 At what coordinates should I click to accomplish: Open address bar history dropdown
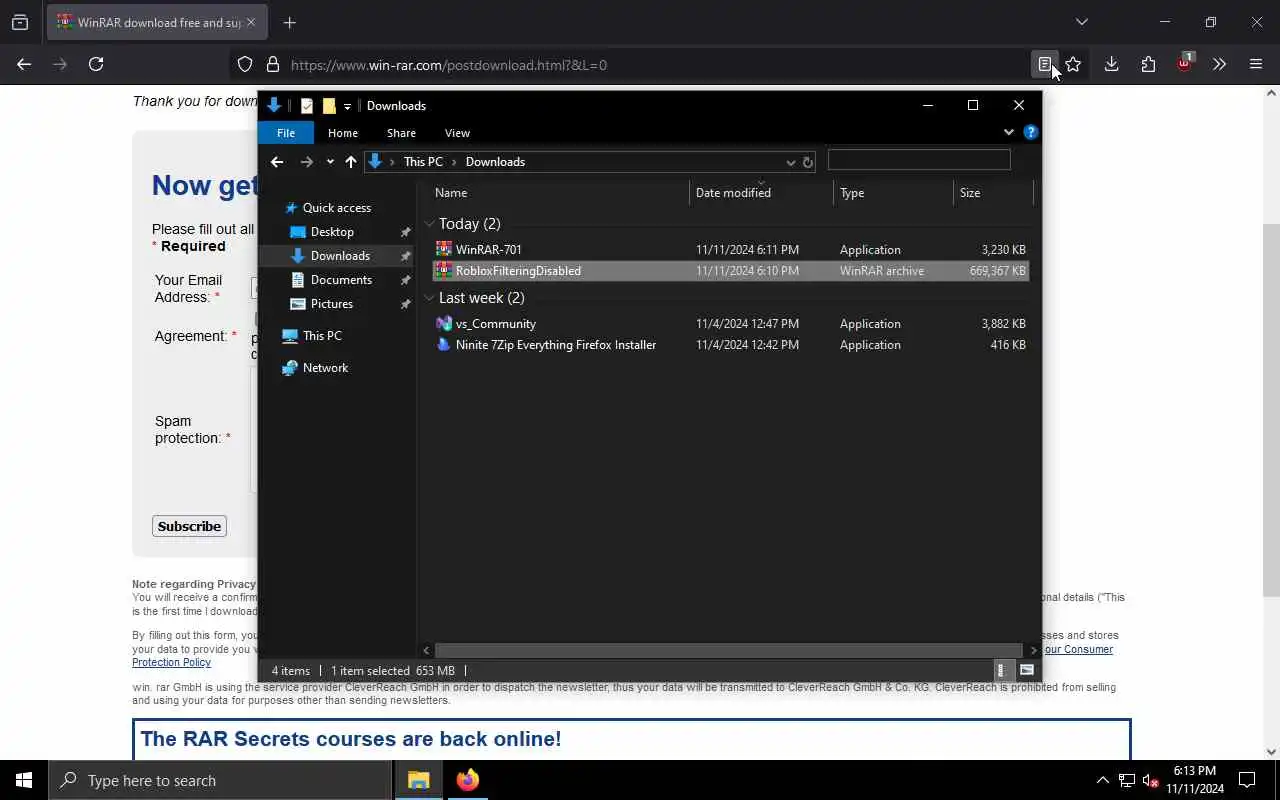click(x=790, y=162)
